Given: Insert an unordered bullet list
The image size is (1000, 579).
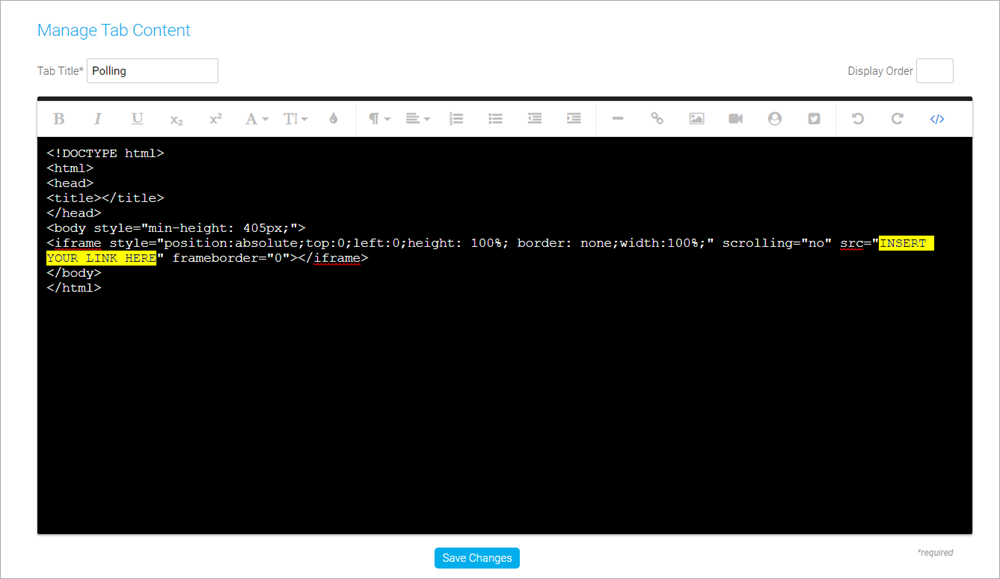Looking at the screenshot, I should (496, 119).
